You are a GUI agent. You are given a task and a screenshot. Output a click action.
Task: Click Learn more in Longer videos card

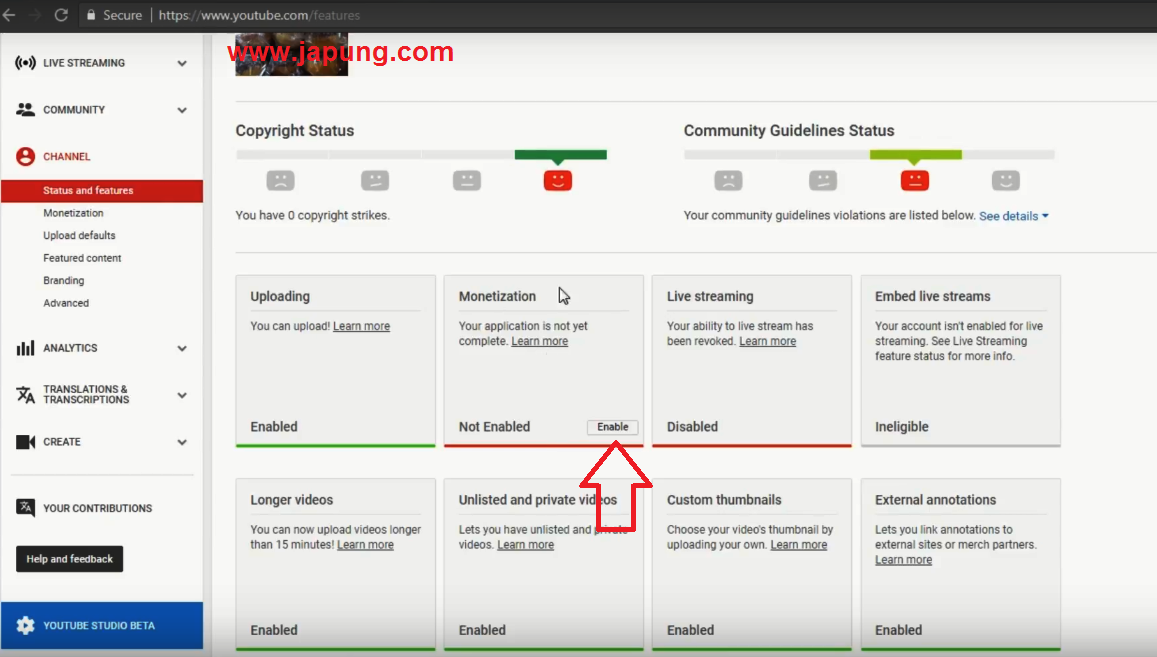[365, 545]
